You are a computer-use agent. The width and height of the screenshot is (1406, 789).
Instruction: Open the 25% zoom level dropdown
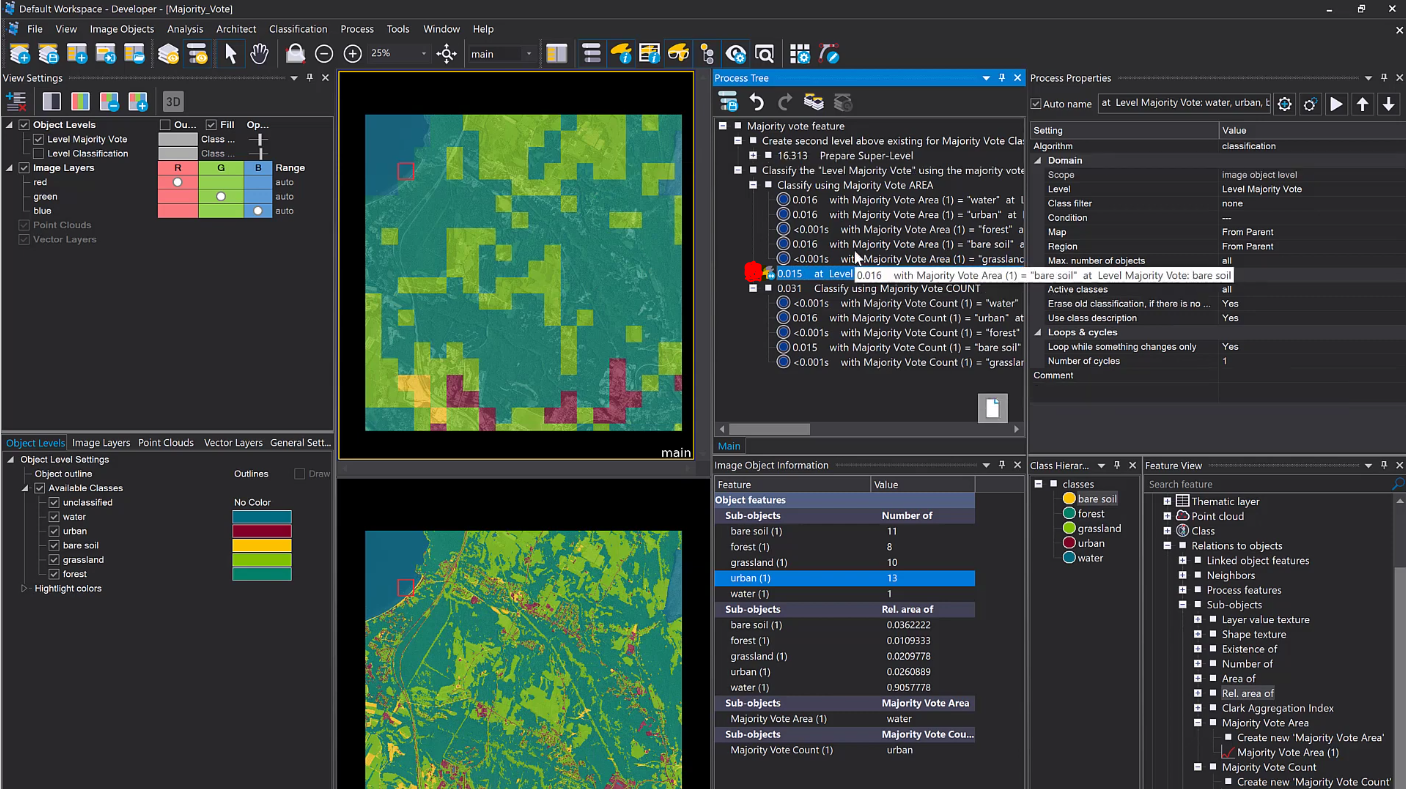(x=423, y=54)
